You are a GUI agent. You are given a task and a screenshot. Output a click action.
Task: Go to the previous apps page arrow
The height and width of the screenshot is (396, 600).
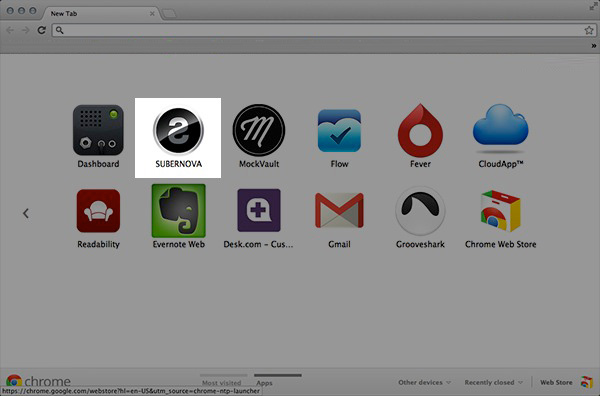[26, 213]
